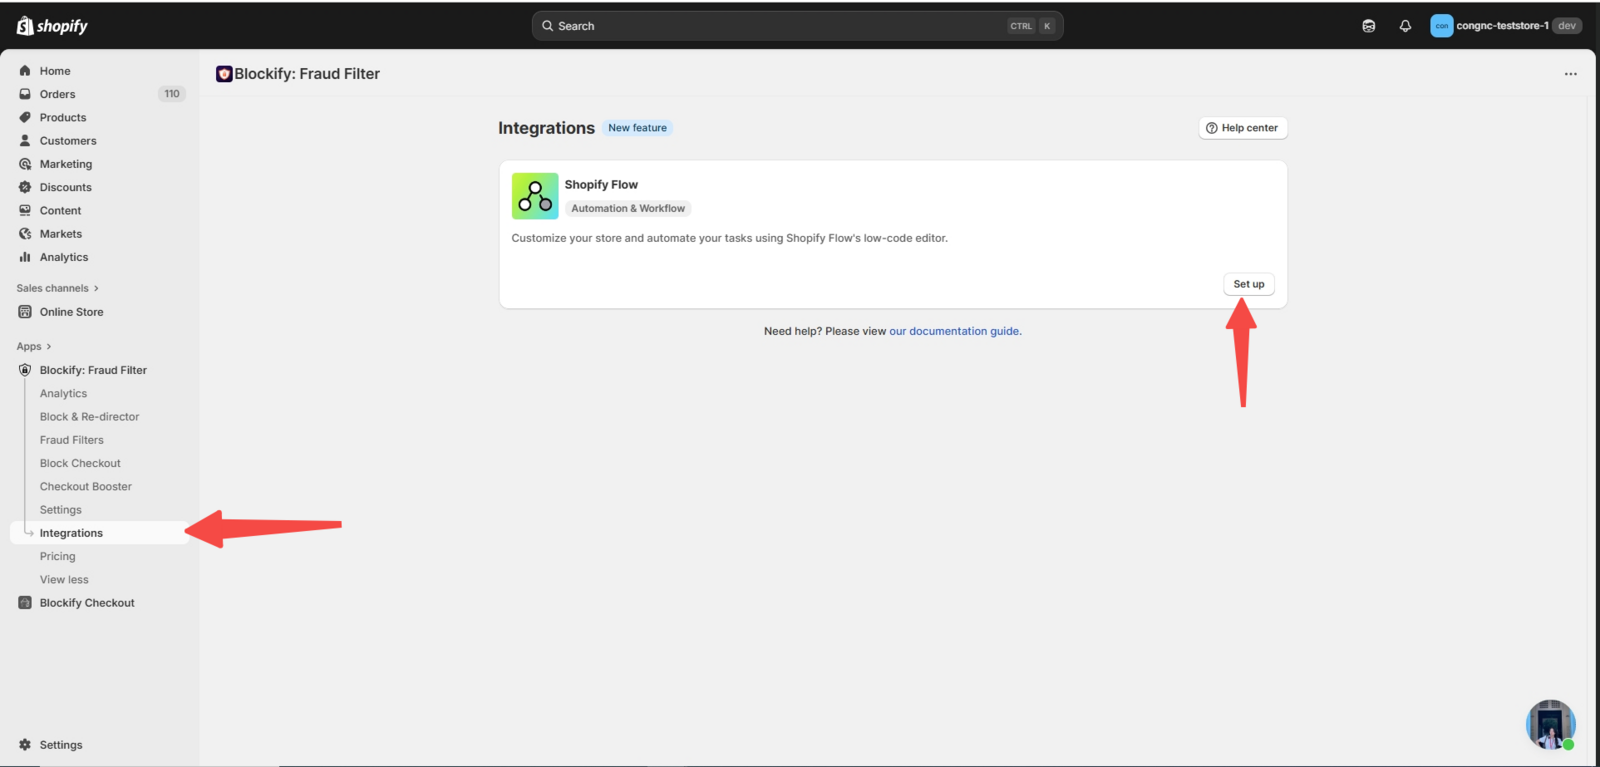Image resolution: width=1600 pixels, height=767 pixels.
Task: Click the Analytics bar chart icon
Action: 25,257
